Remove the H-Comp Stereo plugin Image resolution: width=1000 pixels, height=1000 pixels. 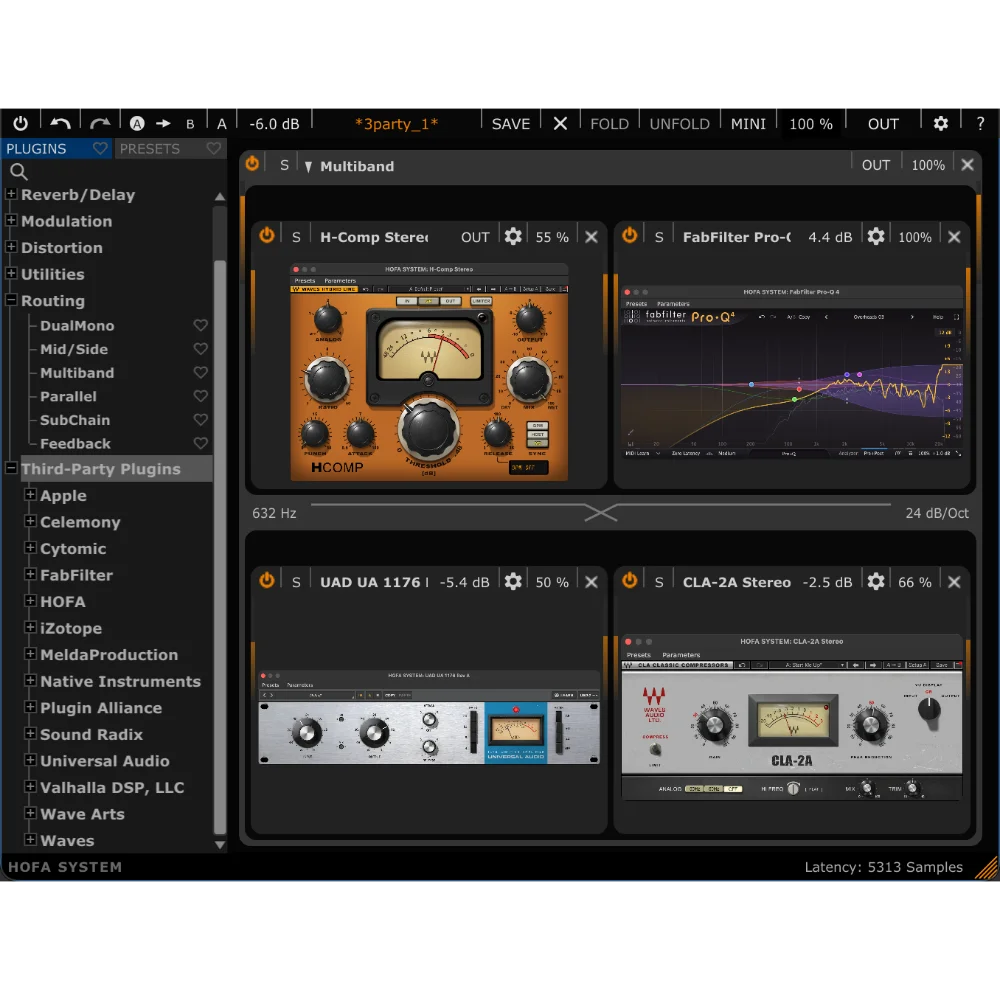pyautogui.click(x=591, y=237)
